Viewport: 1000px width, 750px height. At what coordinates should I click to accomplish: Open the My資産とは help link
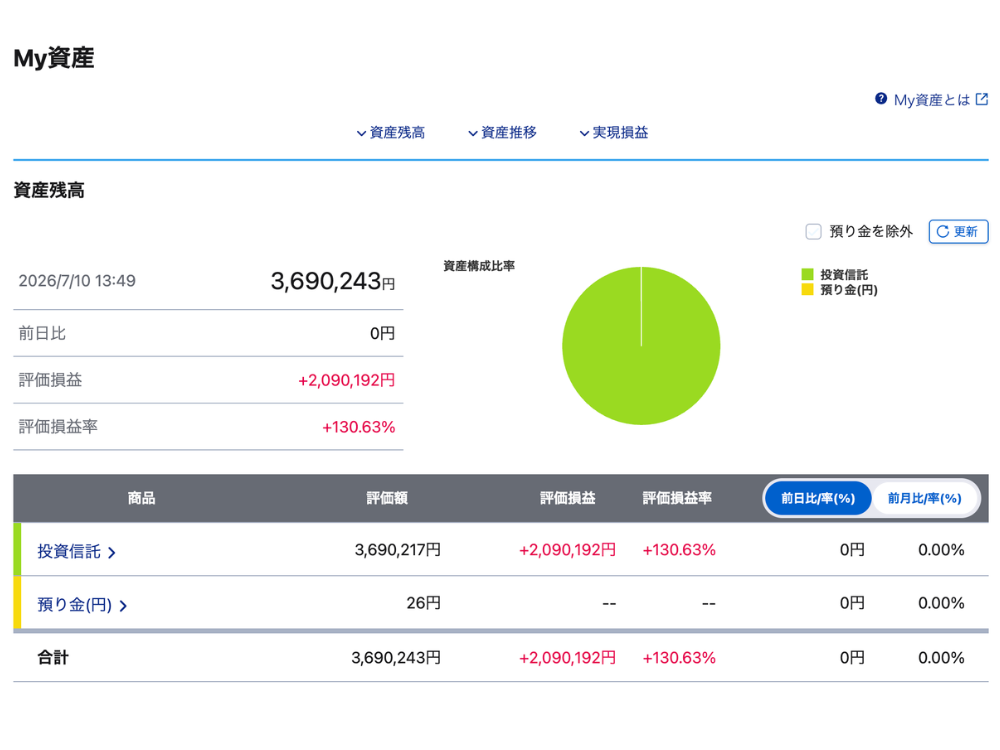tap(932, 99)
